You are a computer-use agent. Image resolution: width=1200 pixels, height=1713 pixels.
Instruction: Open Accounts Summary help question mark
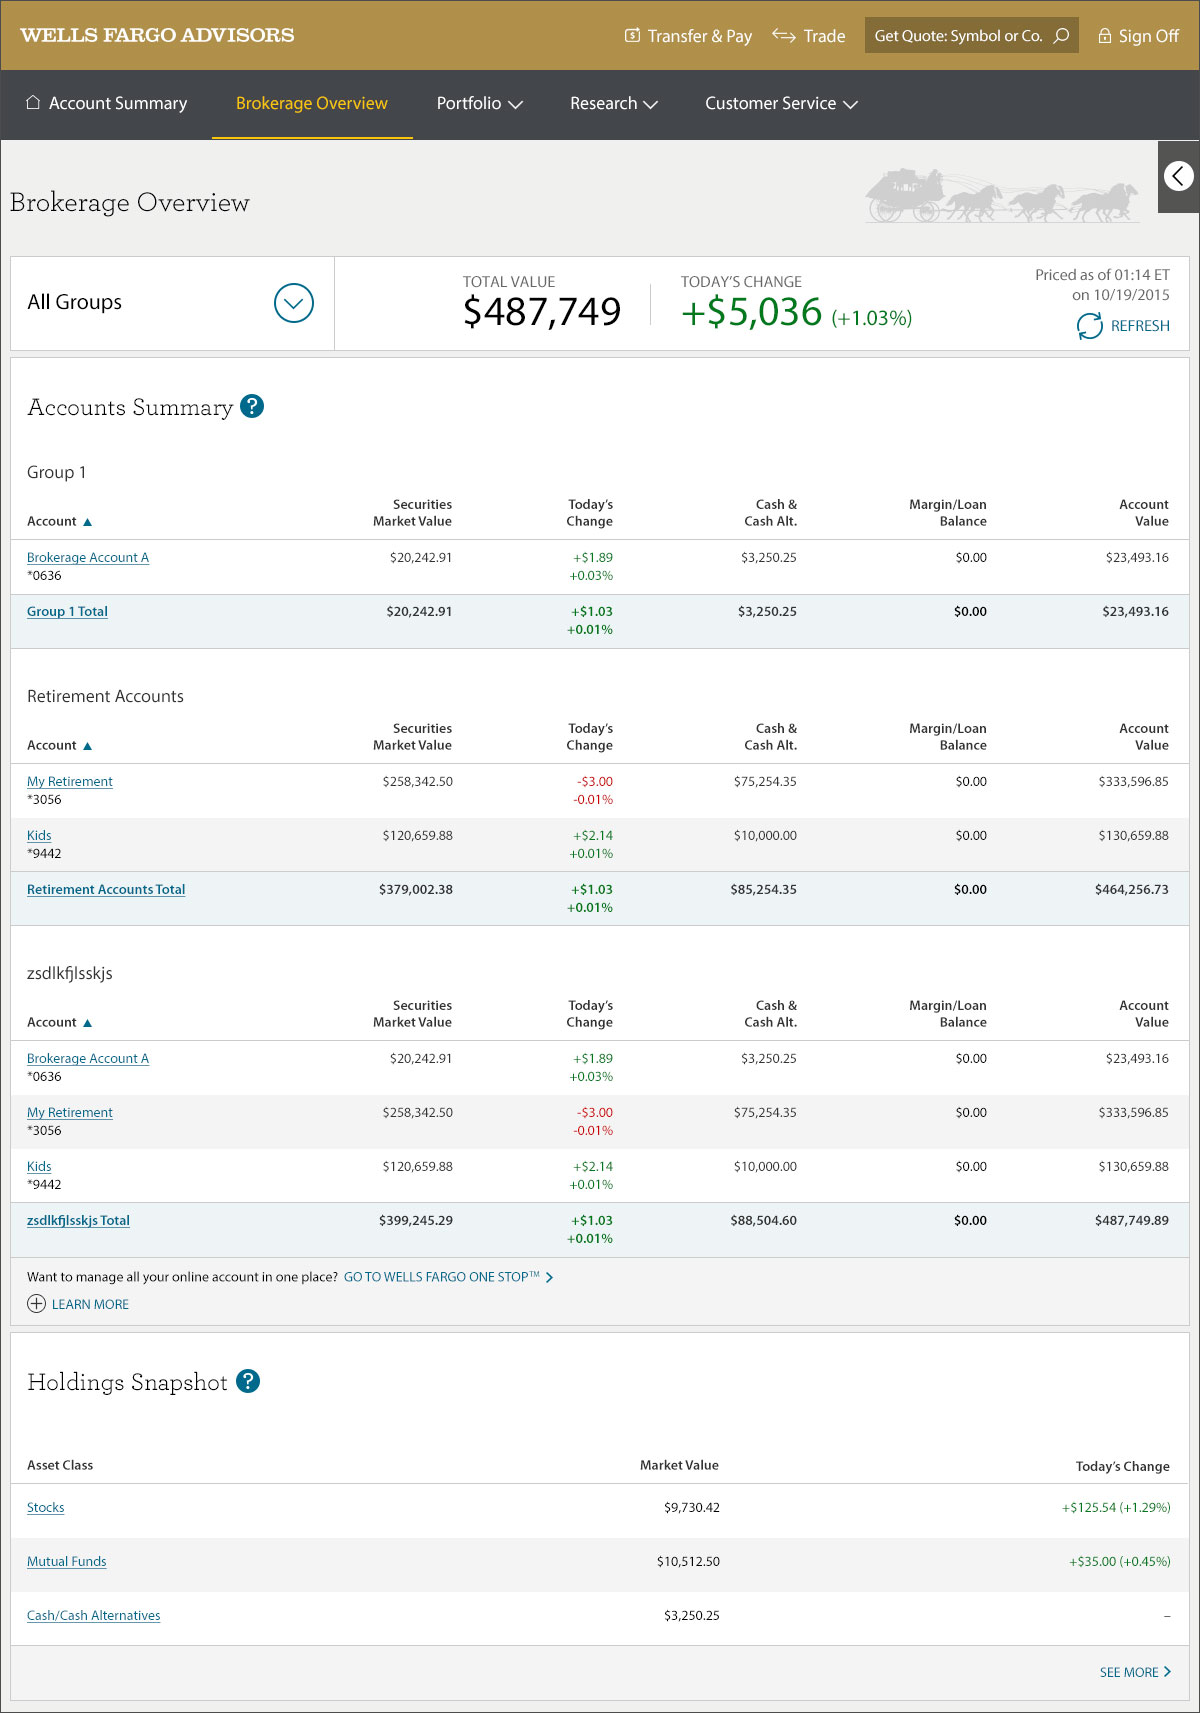point(252,406)
